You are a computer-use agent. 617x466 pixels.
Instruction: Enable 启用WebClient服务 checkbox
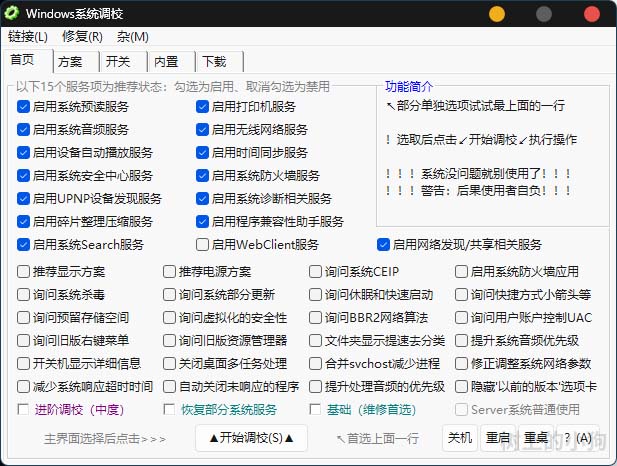click(x=202, y=244)
